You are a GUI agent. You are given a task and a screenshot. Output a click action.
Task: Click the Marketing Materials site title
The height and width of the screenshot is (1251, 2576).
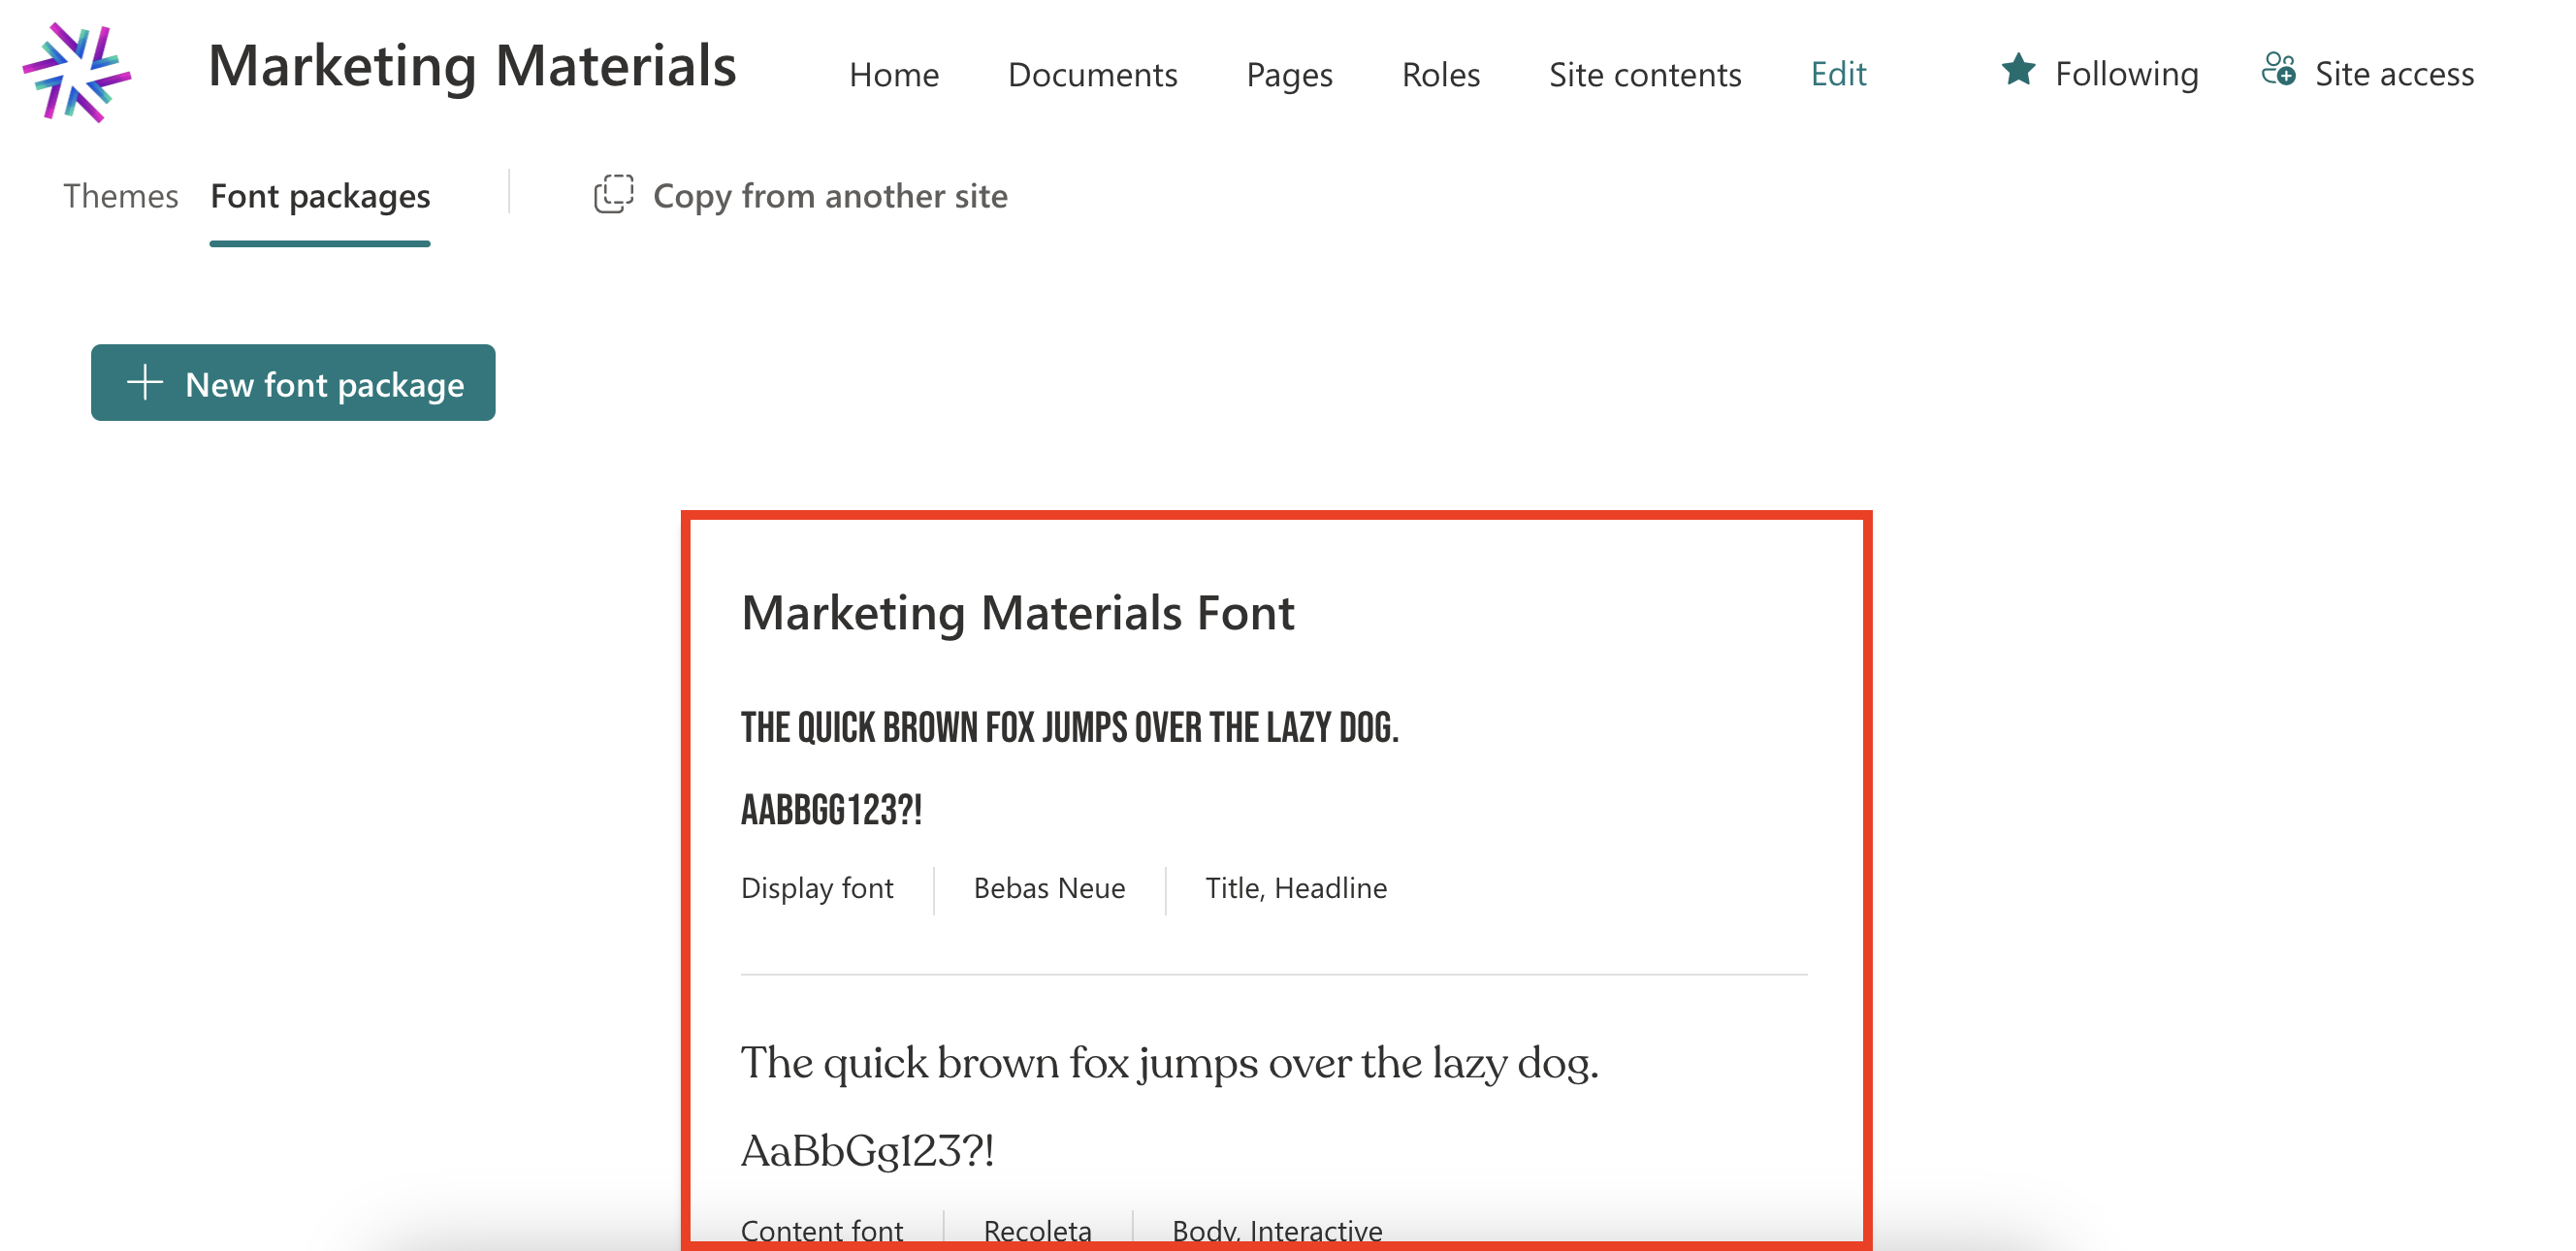(x=471, y=67)
